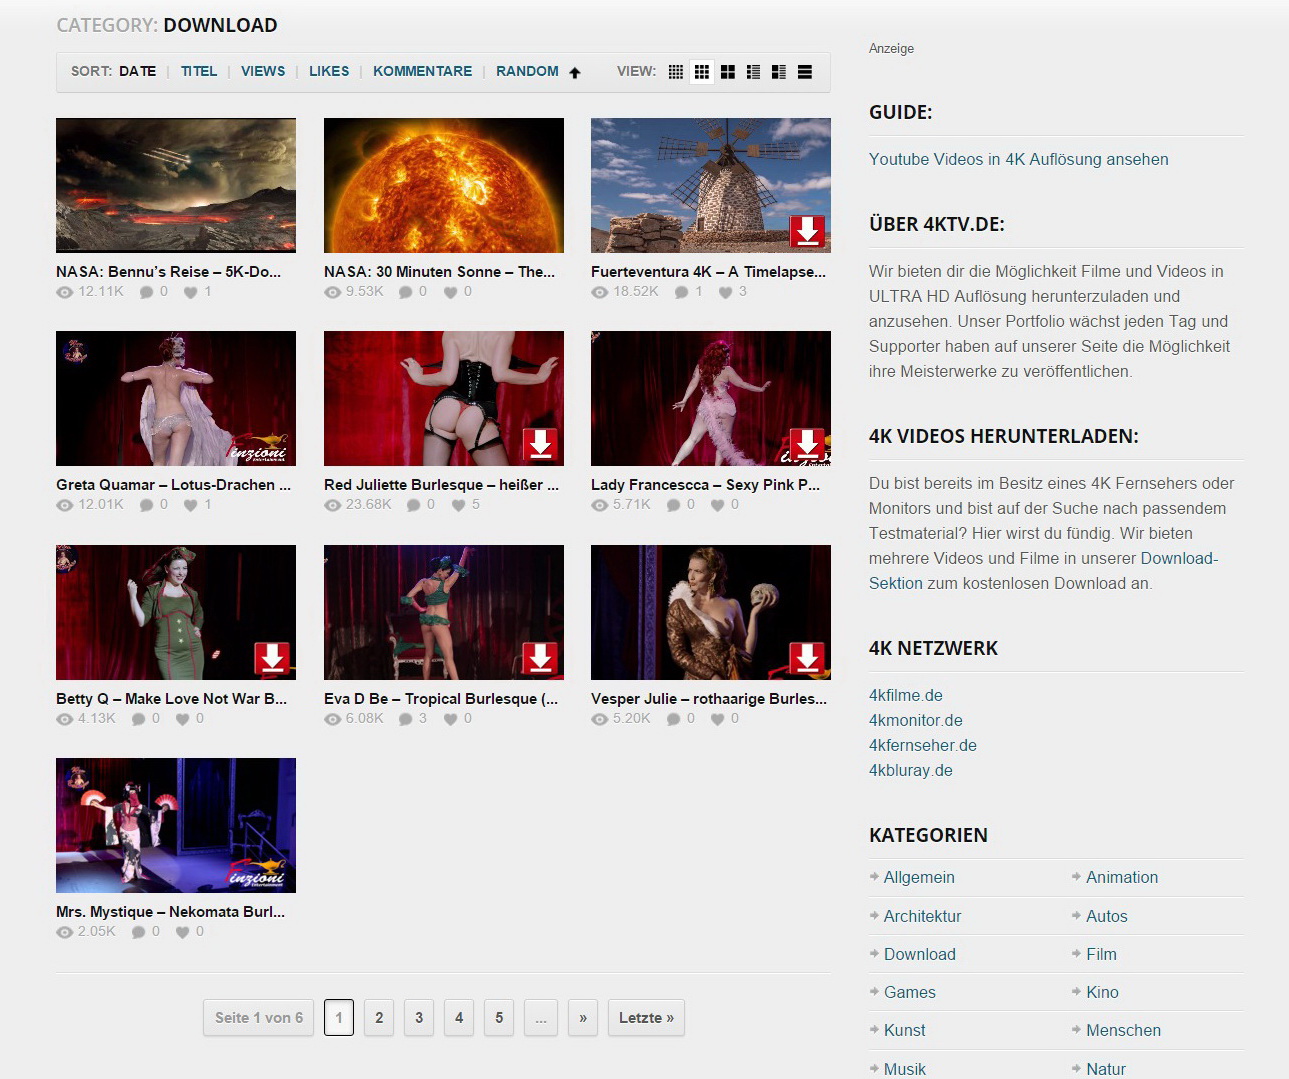
Task: Sort videos by Views
Action: click(263, 71)
